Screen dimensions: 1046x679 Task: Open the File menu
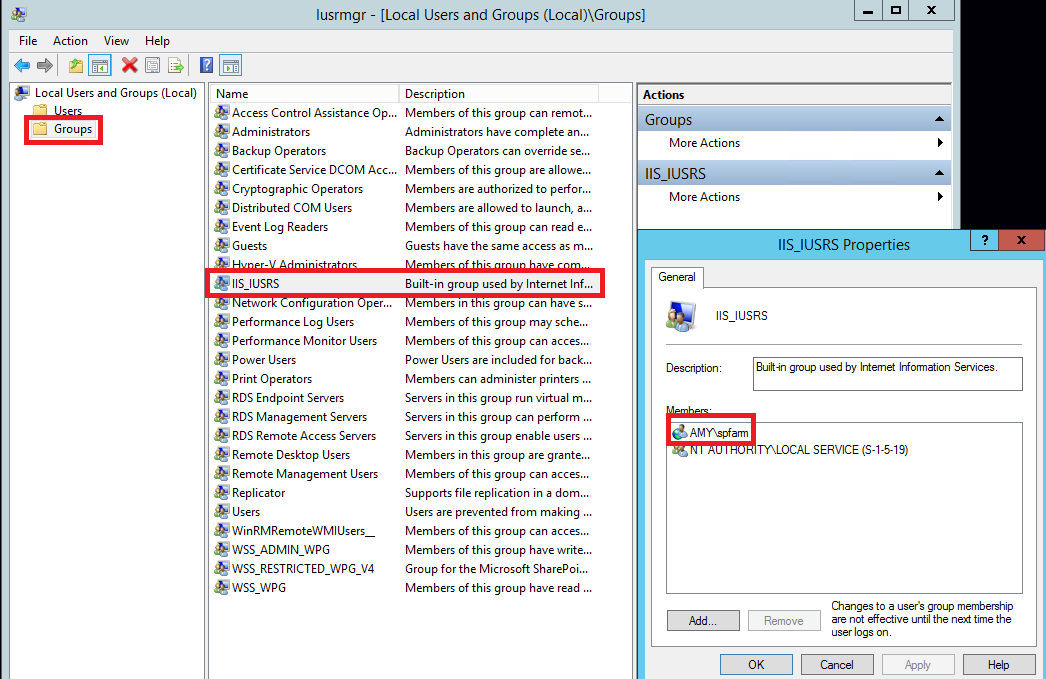[28, 41]
